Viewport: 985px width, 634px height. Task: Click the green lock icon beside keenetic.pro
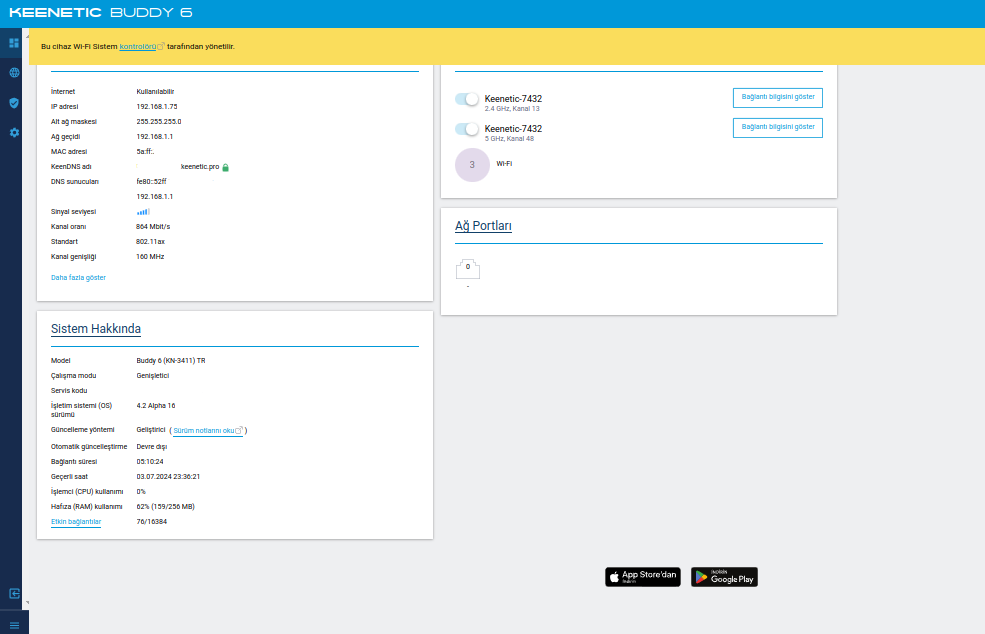coord(226,167)
